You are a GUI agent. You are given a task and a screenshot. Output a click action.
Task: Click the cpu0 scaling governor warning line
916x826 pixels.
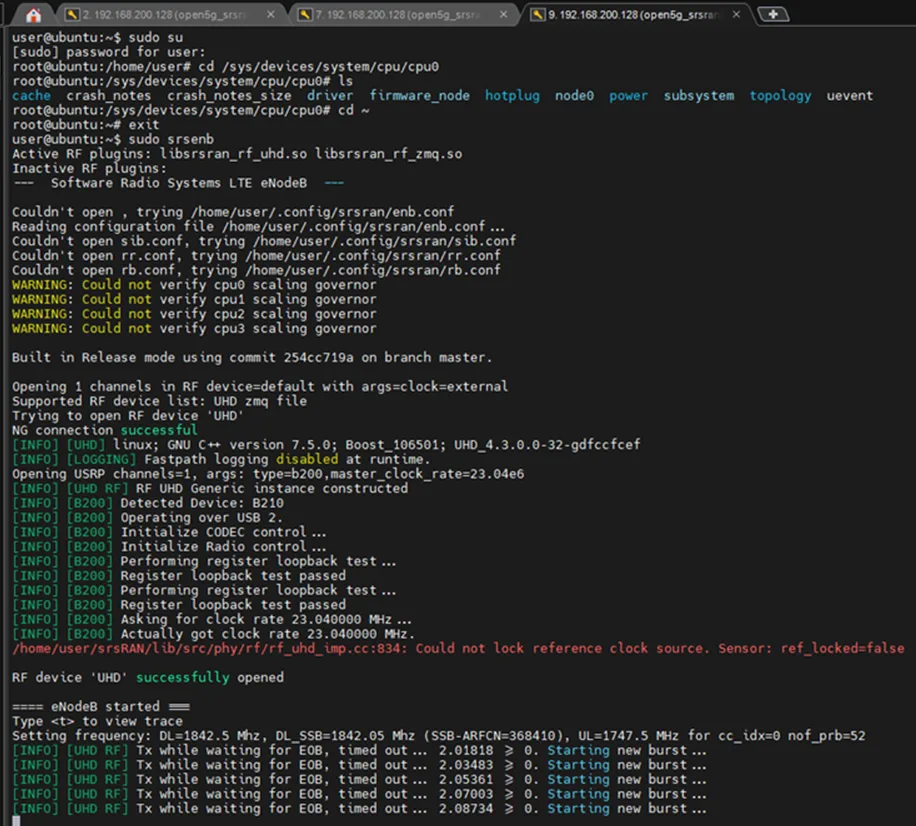click(x=195, y=285)
